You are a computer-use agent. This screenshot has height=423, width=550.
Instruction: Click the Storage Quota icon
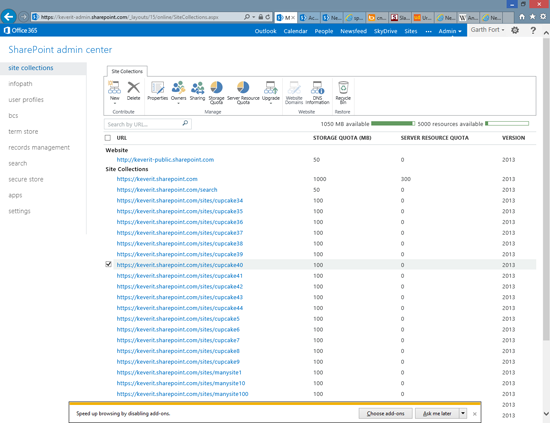[x=216, y=88]
